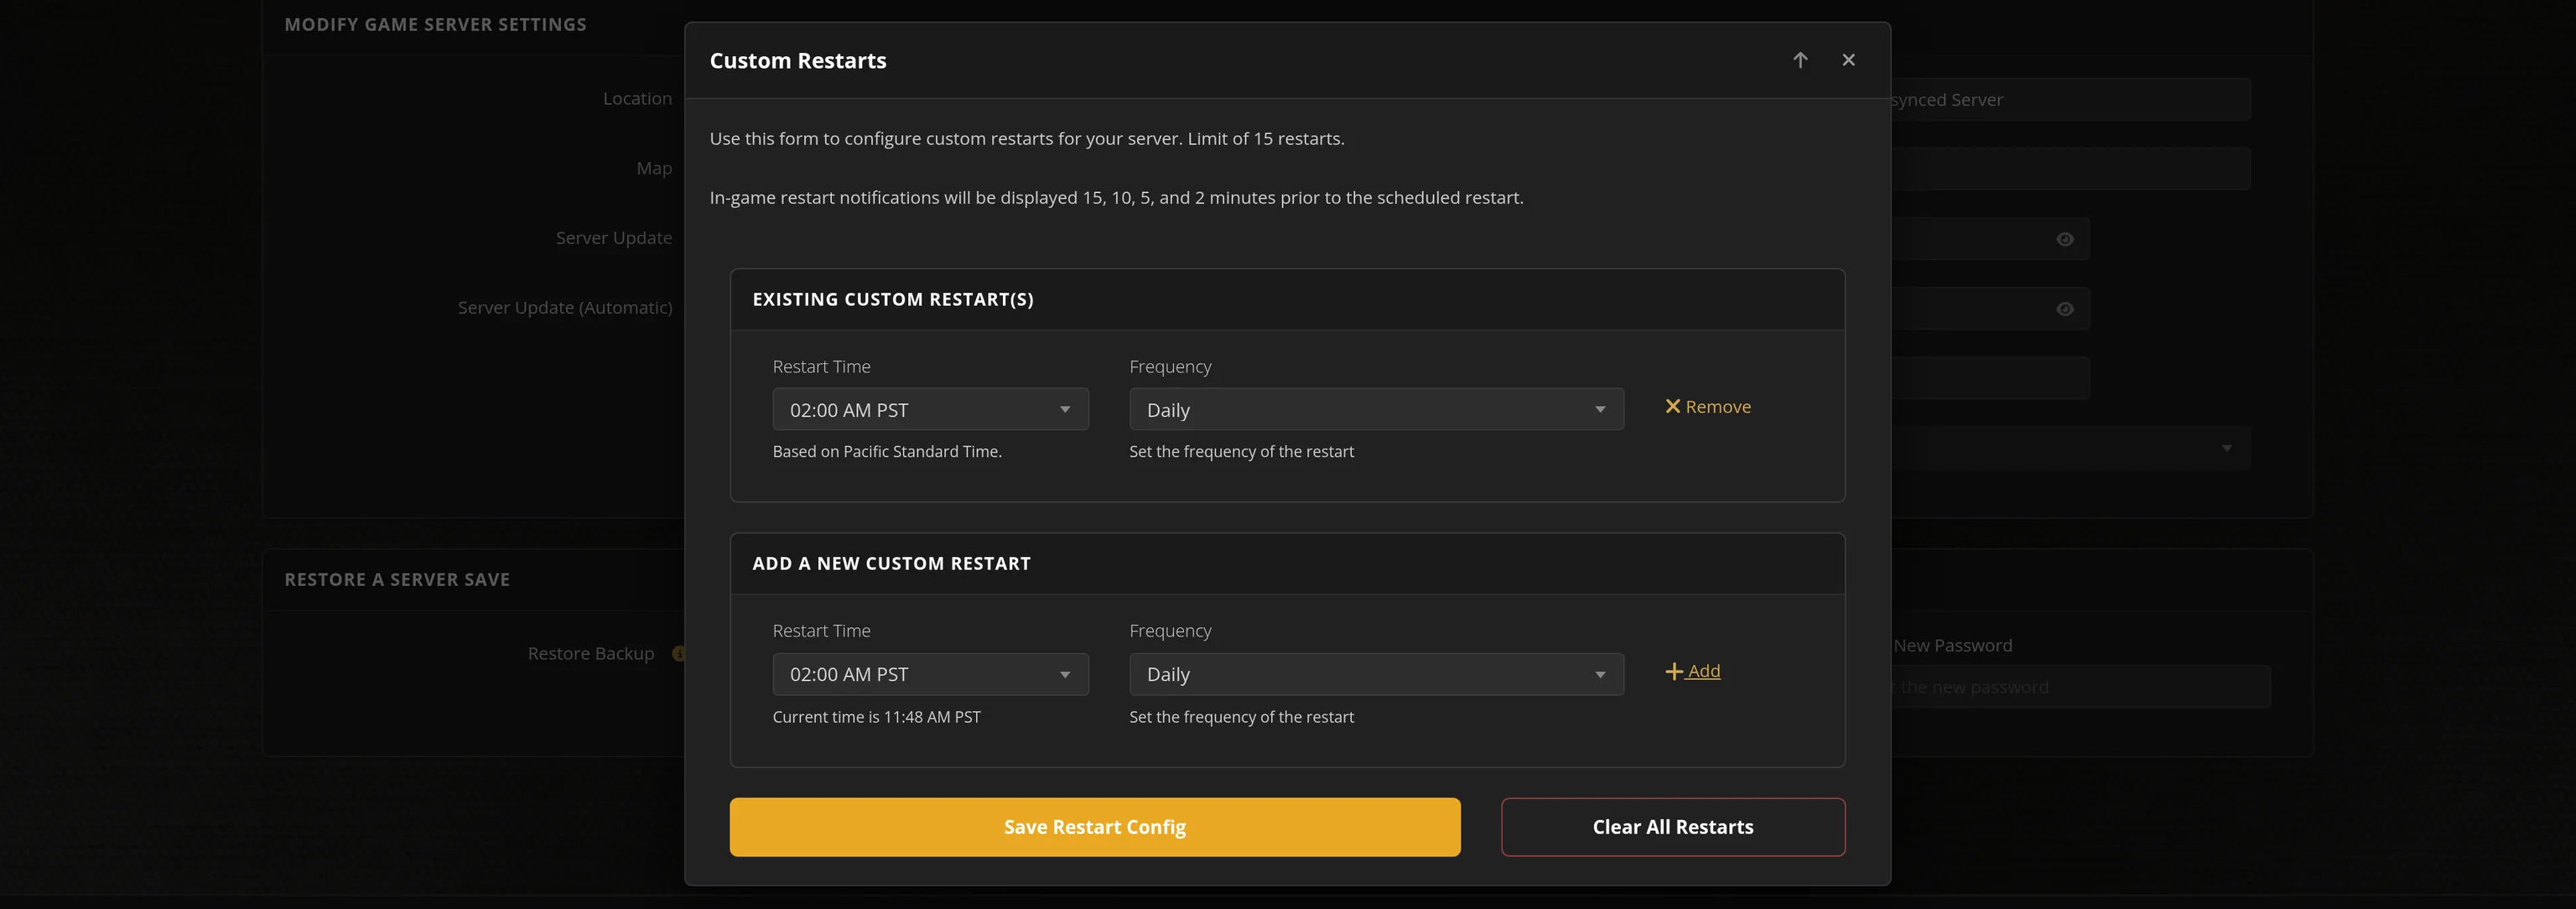2576x909 pixels.
Task: Click the new password input field behind dialog
Action: coord(2081,687)
